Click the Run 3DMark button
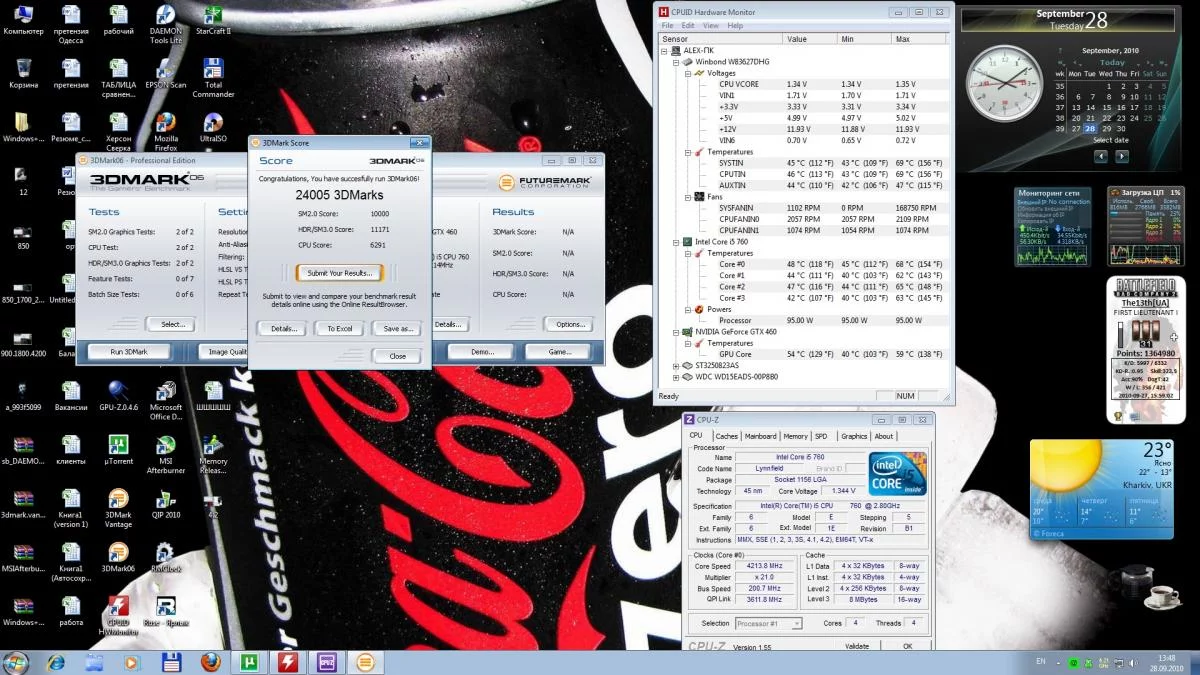 (x=128, y=352)
